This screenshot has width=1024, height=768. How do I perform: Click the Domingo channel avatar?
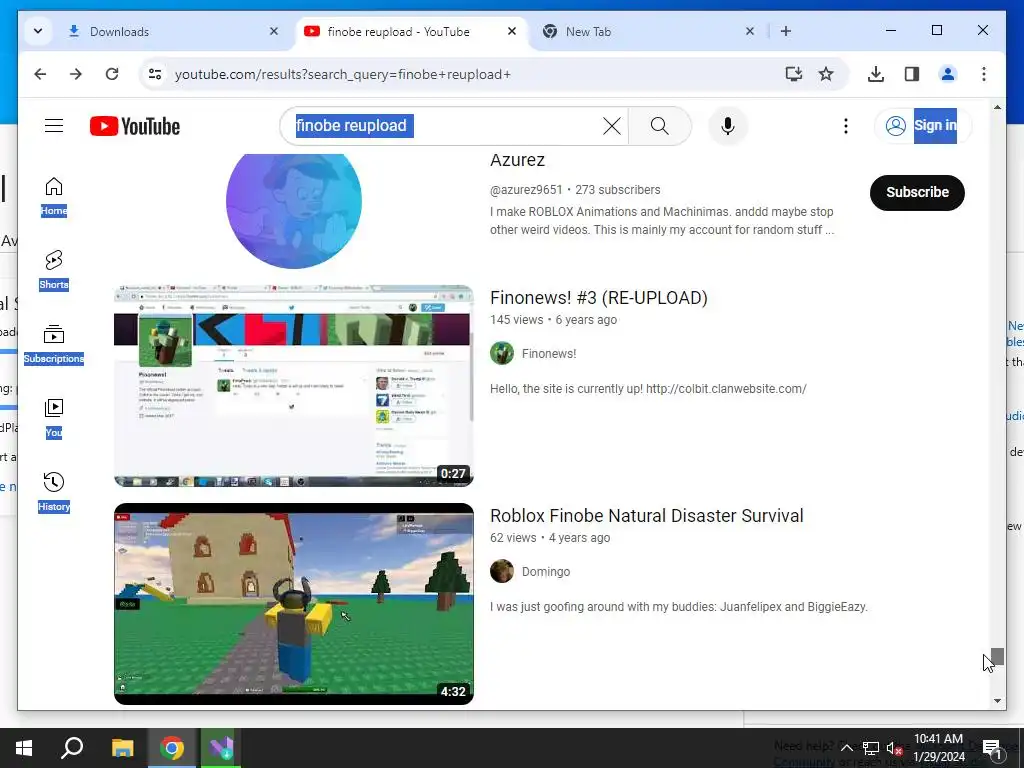click(502, 571)
